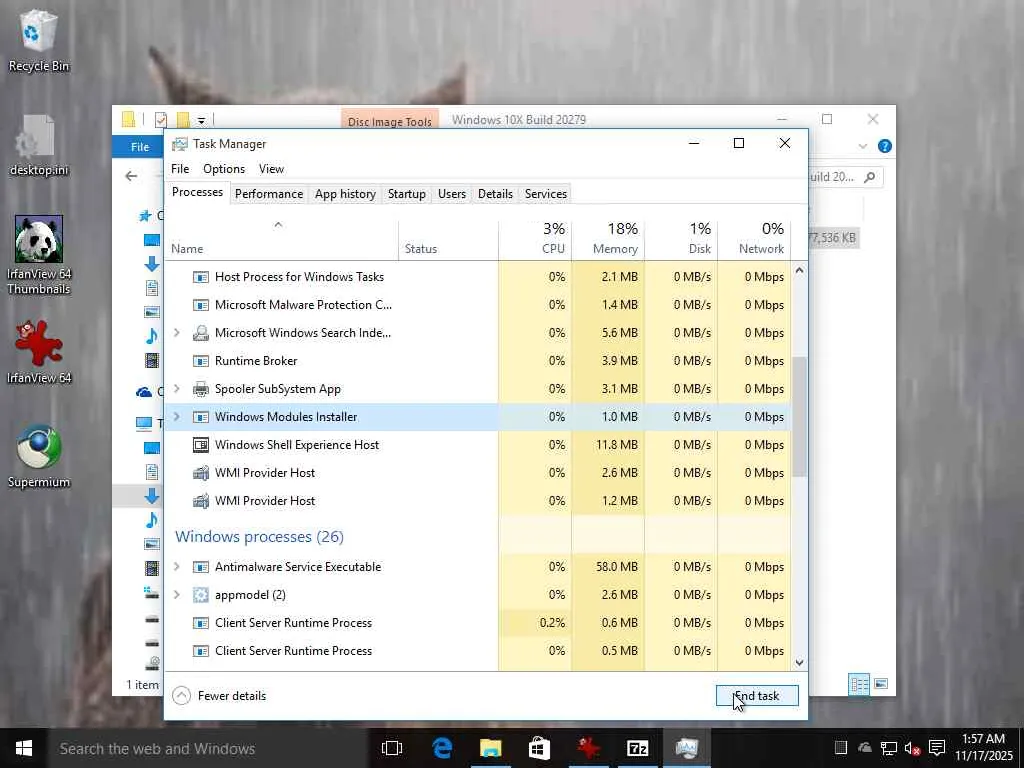Click the Task Manager taskbar icon
The width and height of the screenshot is (1024, 768).
[686, 748]
